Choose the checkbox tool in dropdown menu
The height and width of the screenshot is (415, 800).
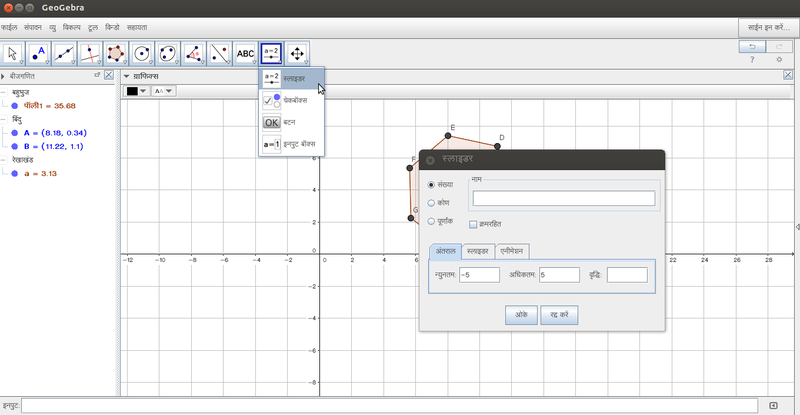point(291,101)
